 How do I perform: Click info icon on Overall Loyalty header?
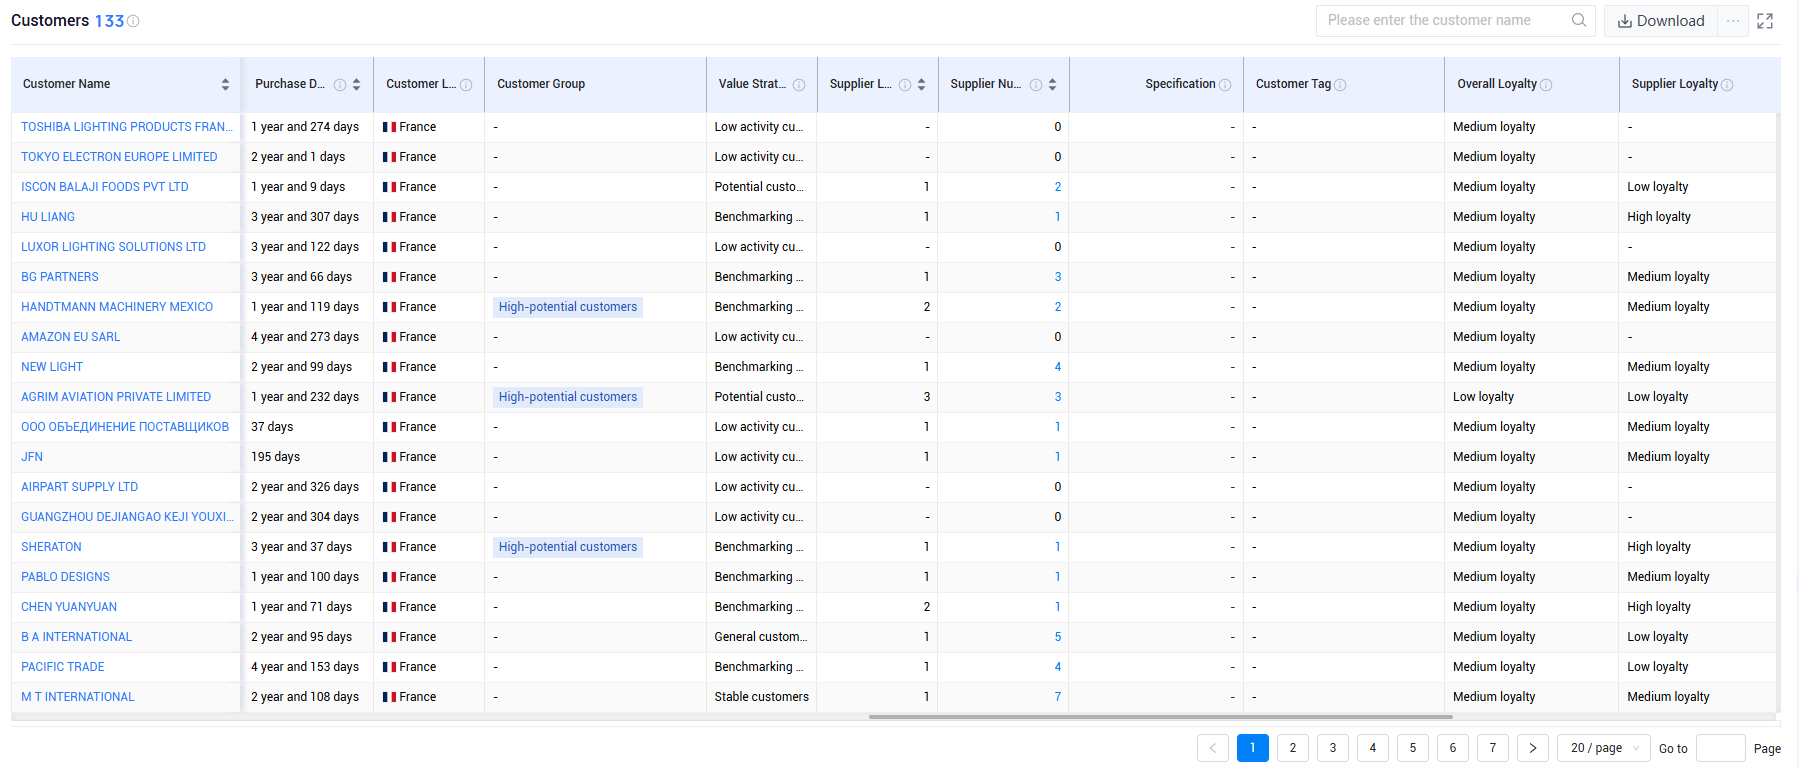point(1546,85)
